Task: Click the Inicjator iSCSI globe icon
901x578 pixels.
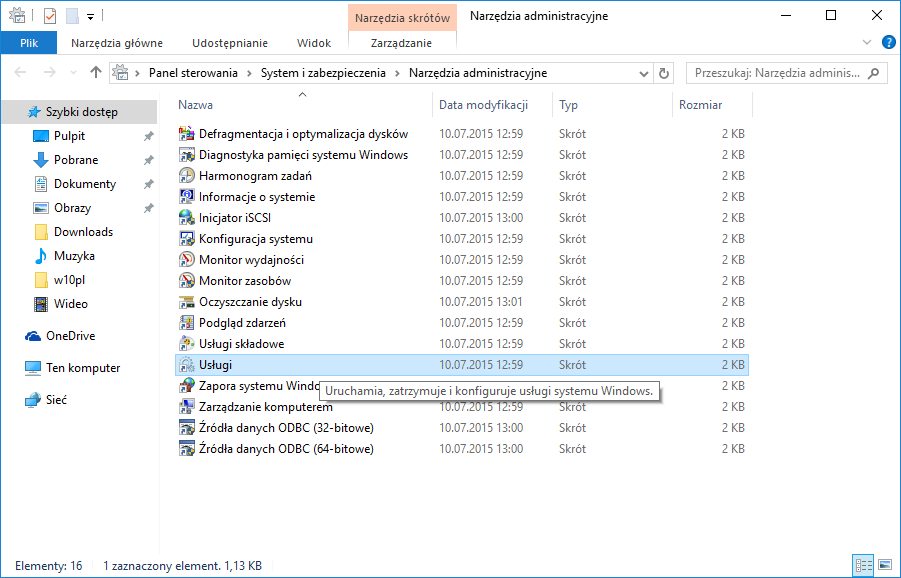Action: point(186,218)
